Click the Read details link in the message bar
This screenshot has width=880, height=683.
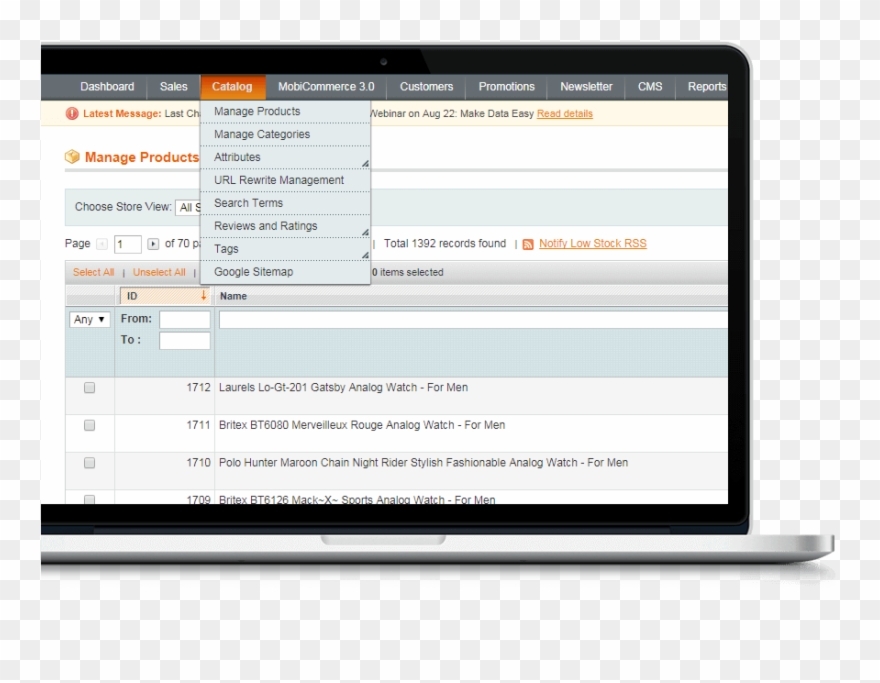pos(565,113)
